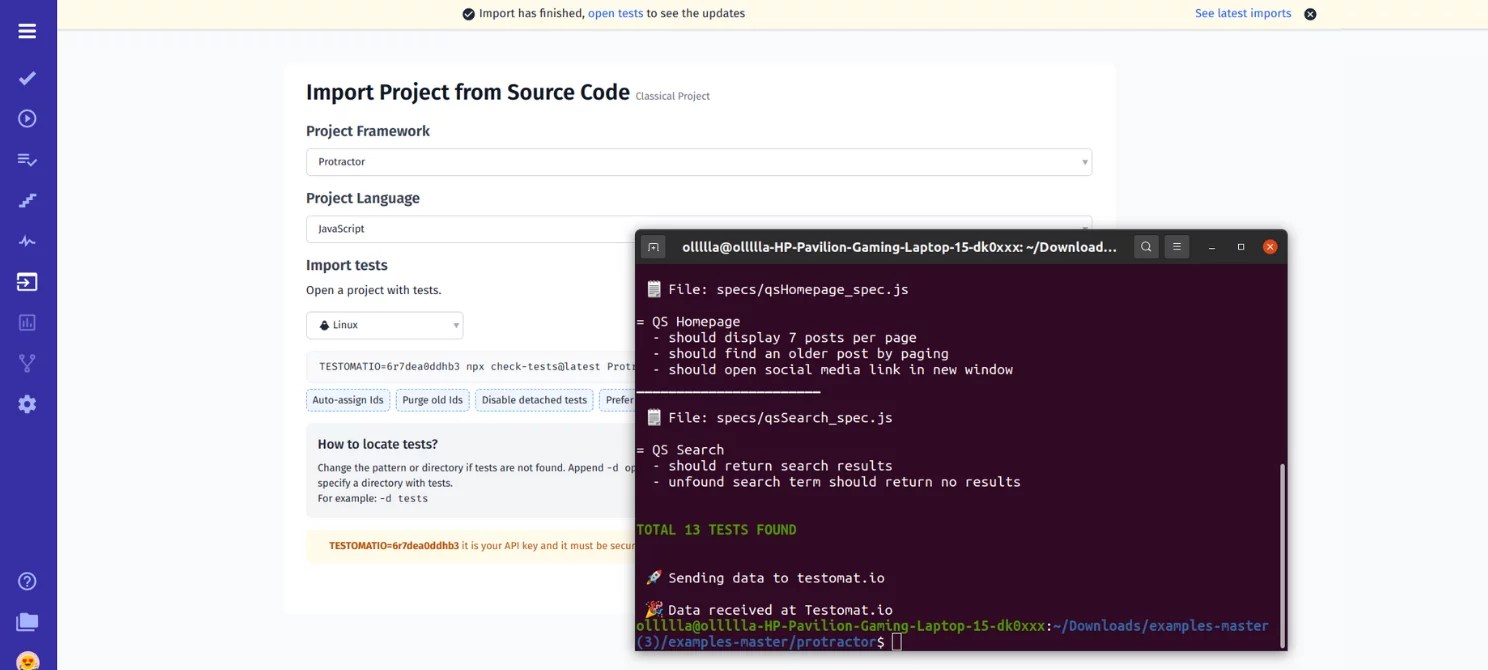Open the Settings gear icon in the sidebar
The width and height of the screenshot is (1488, 670).
coord(27,403)
